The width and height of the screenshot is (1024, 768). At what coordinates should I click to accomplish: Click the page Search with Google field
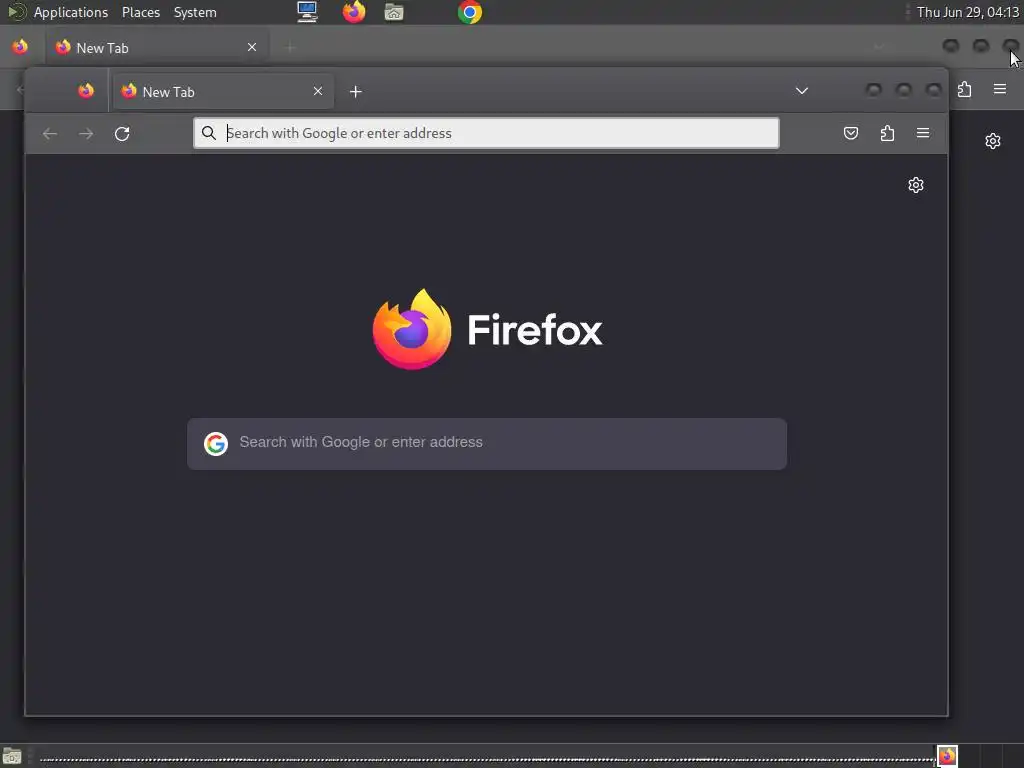pyautogui.click(x=487, y=443)
